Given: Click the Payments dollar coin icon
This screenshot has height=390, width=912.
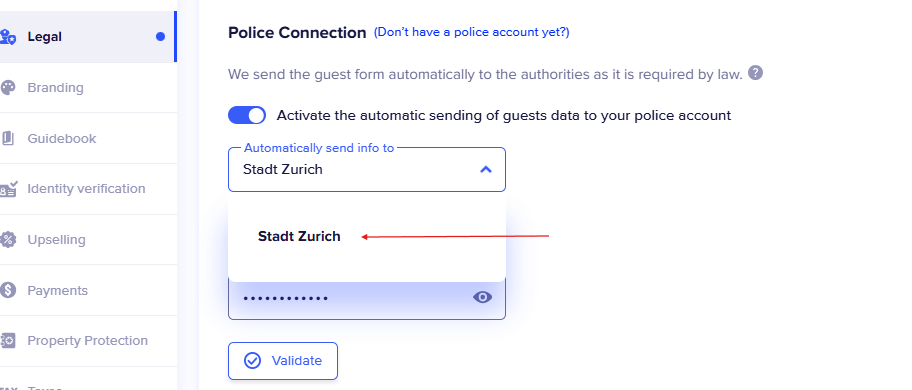Looking at the screenshot, I should [8, 290].
